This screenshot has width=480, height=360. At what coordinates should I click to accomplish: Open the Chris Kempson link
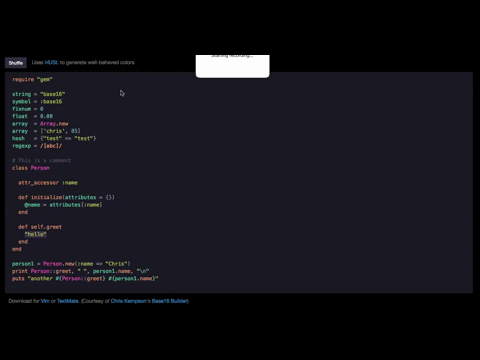pyautogui.click(x=128, y=301)
